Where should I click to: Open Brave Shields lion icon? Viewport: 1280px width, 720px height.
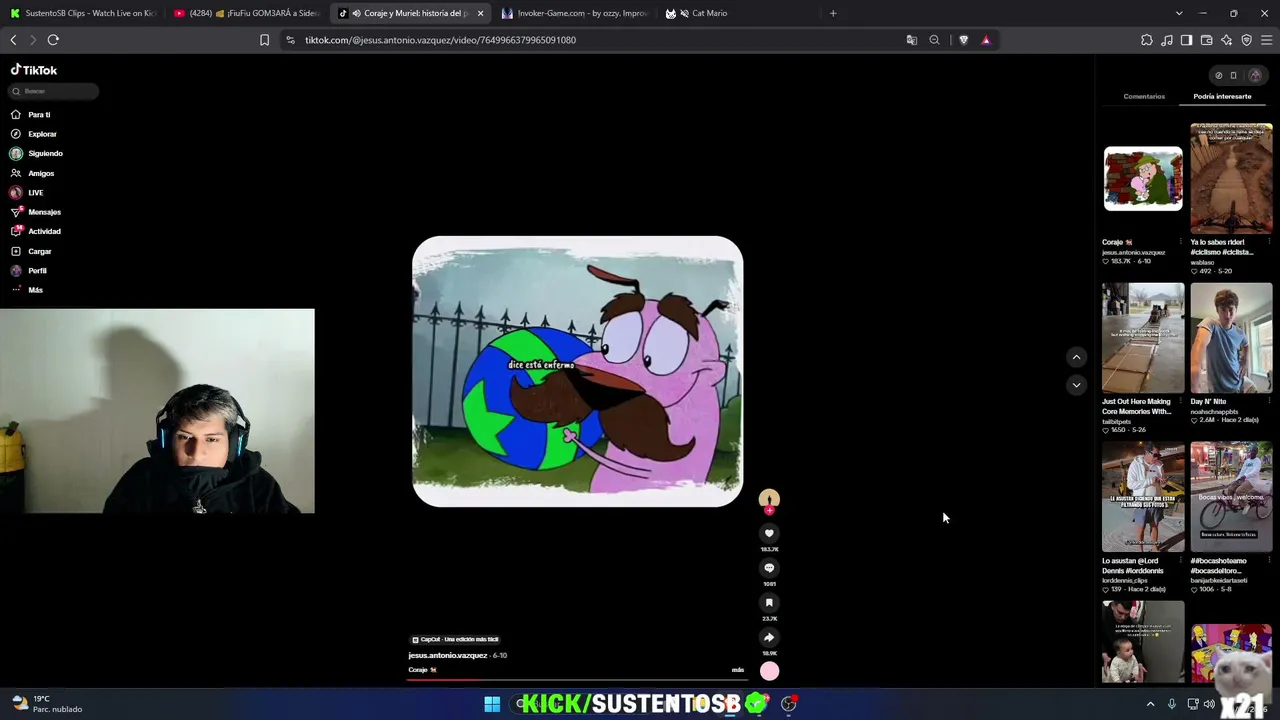pyautogui.click(x=963, y=40)
